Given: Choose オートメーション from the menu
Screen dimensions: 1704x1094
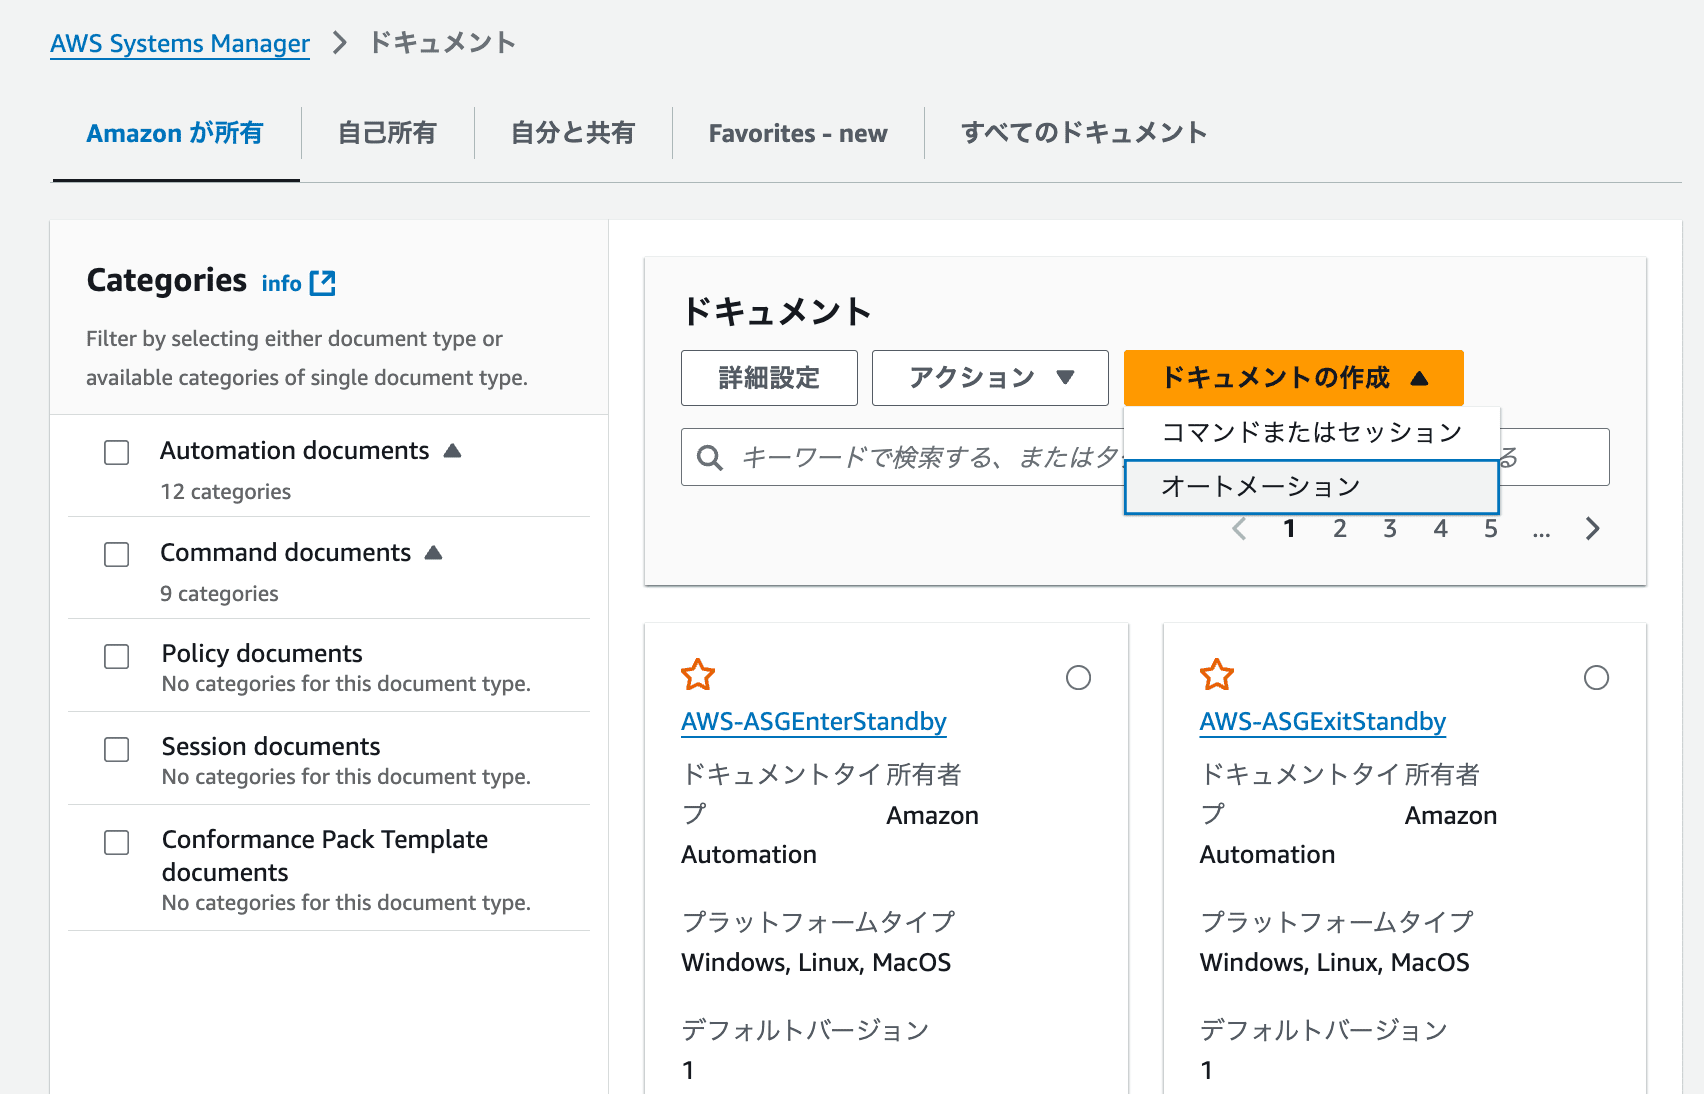Looking at the screenshot, I should (x=1312, y=487).
